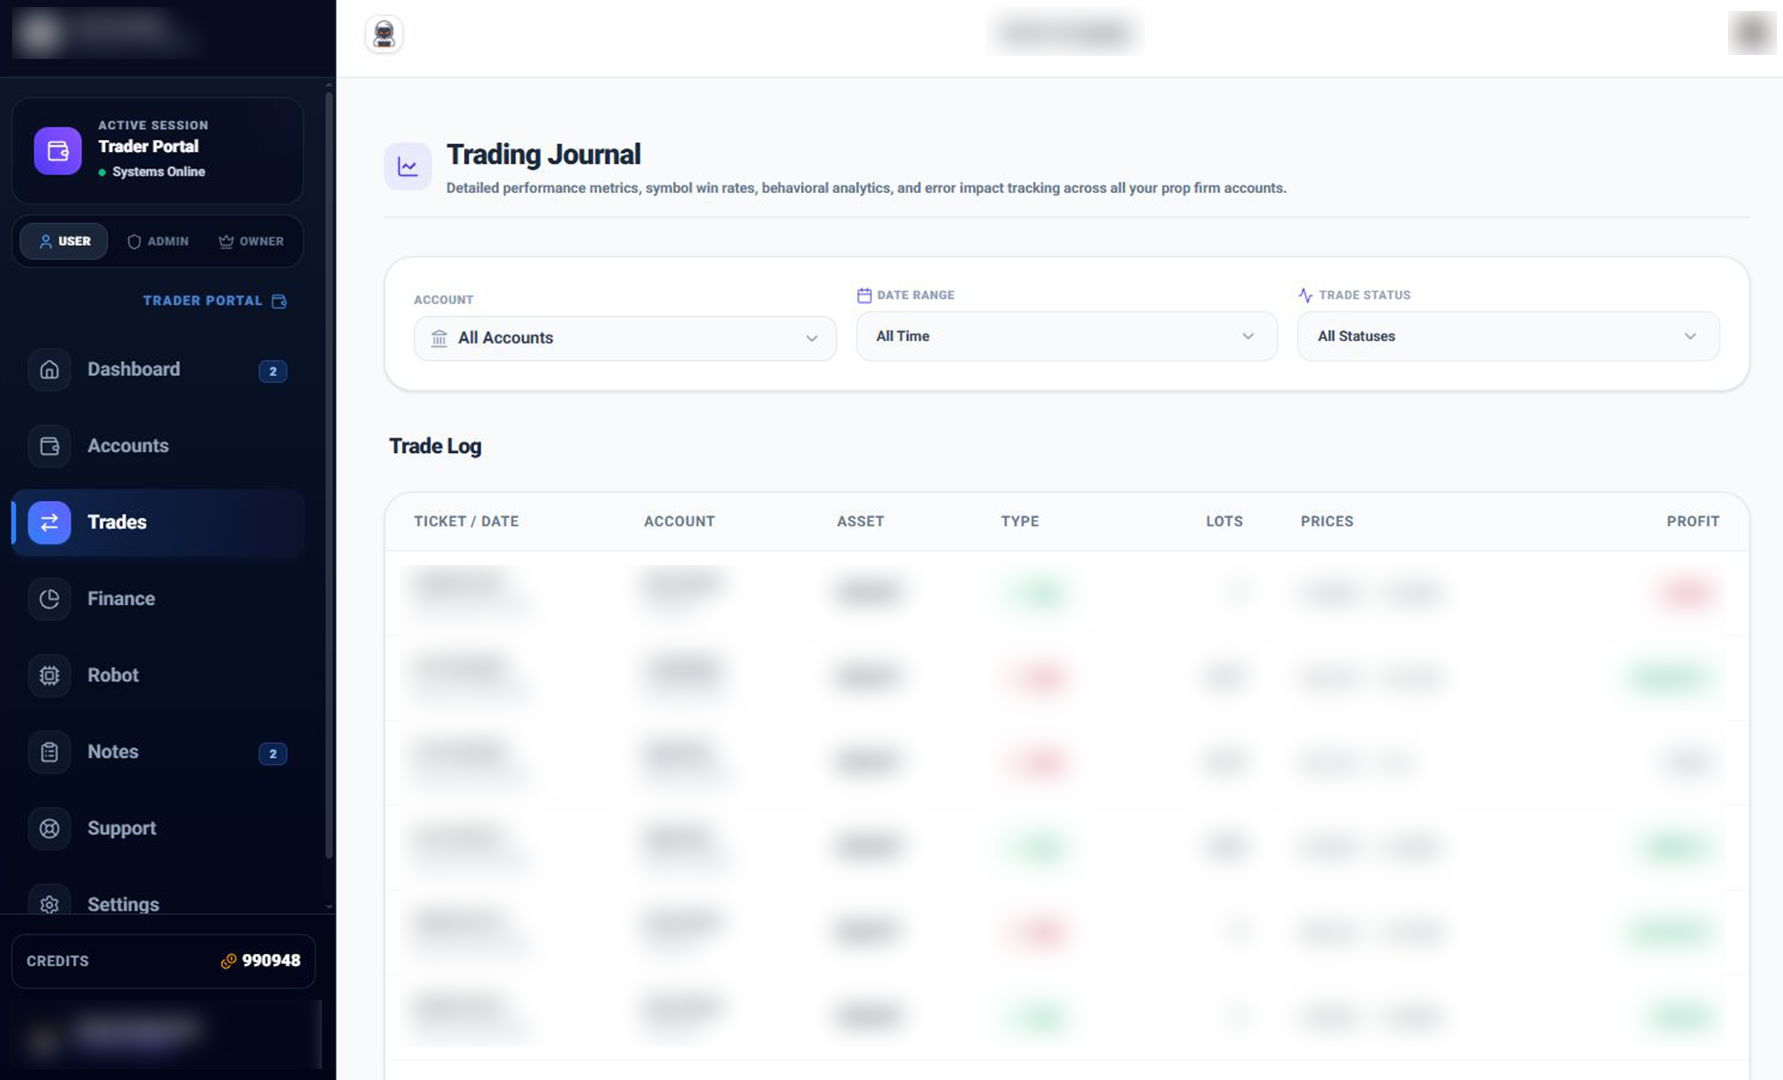Open Support from the sidebar

point(158,829)
